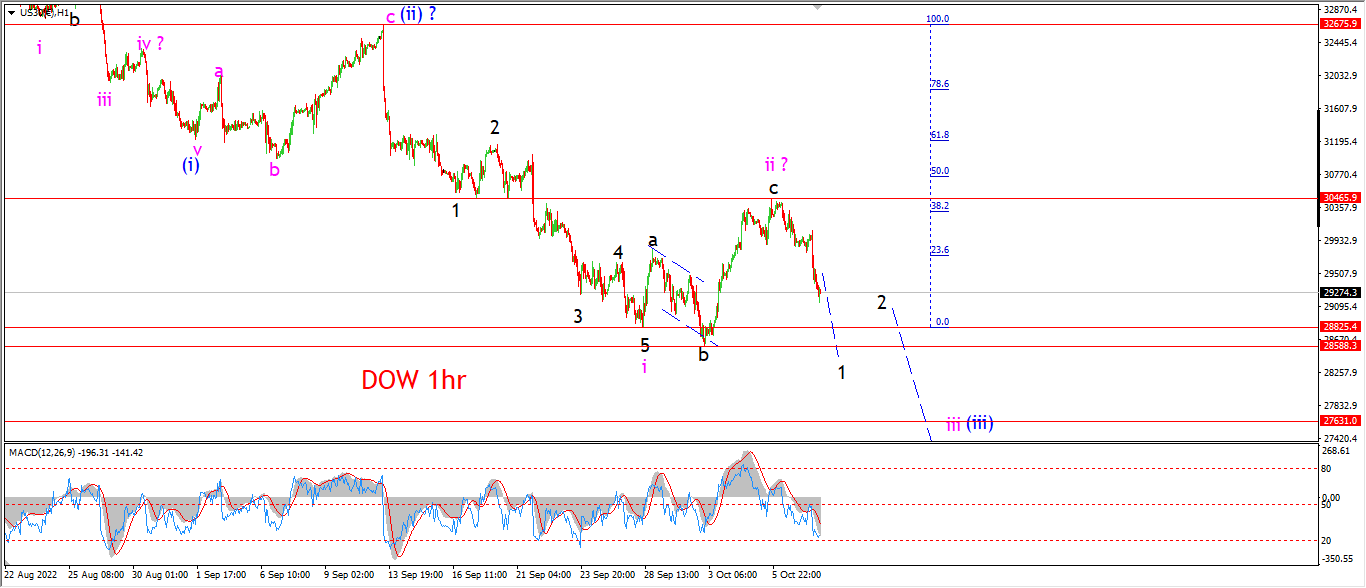Select the Fibonacci 100.0 level label

click(937, 19)
